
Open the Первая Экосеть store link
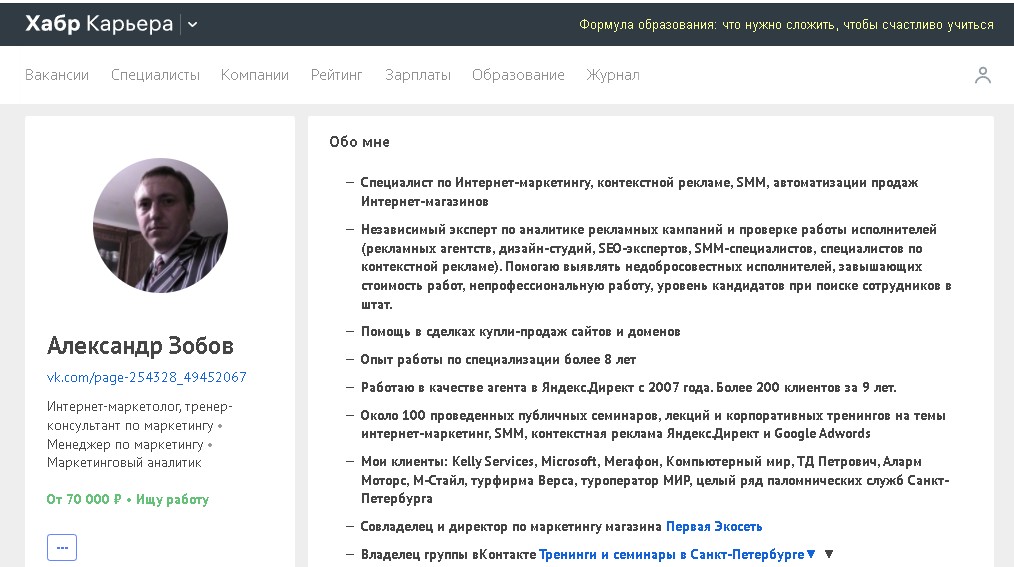(x=714, y=526)
